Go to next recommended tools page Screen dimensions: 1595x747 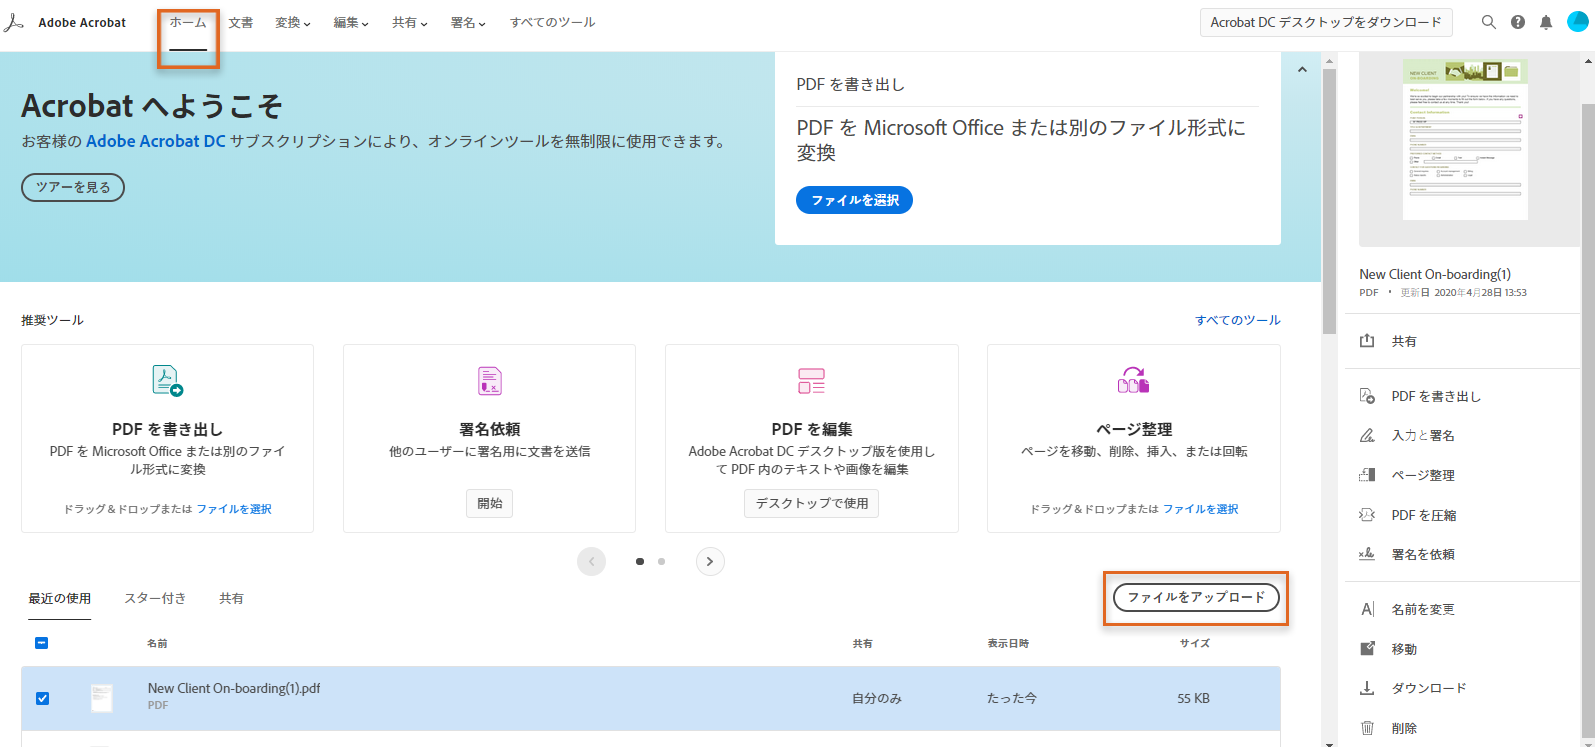tap(710, 562)
